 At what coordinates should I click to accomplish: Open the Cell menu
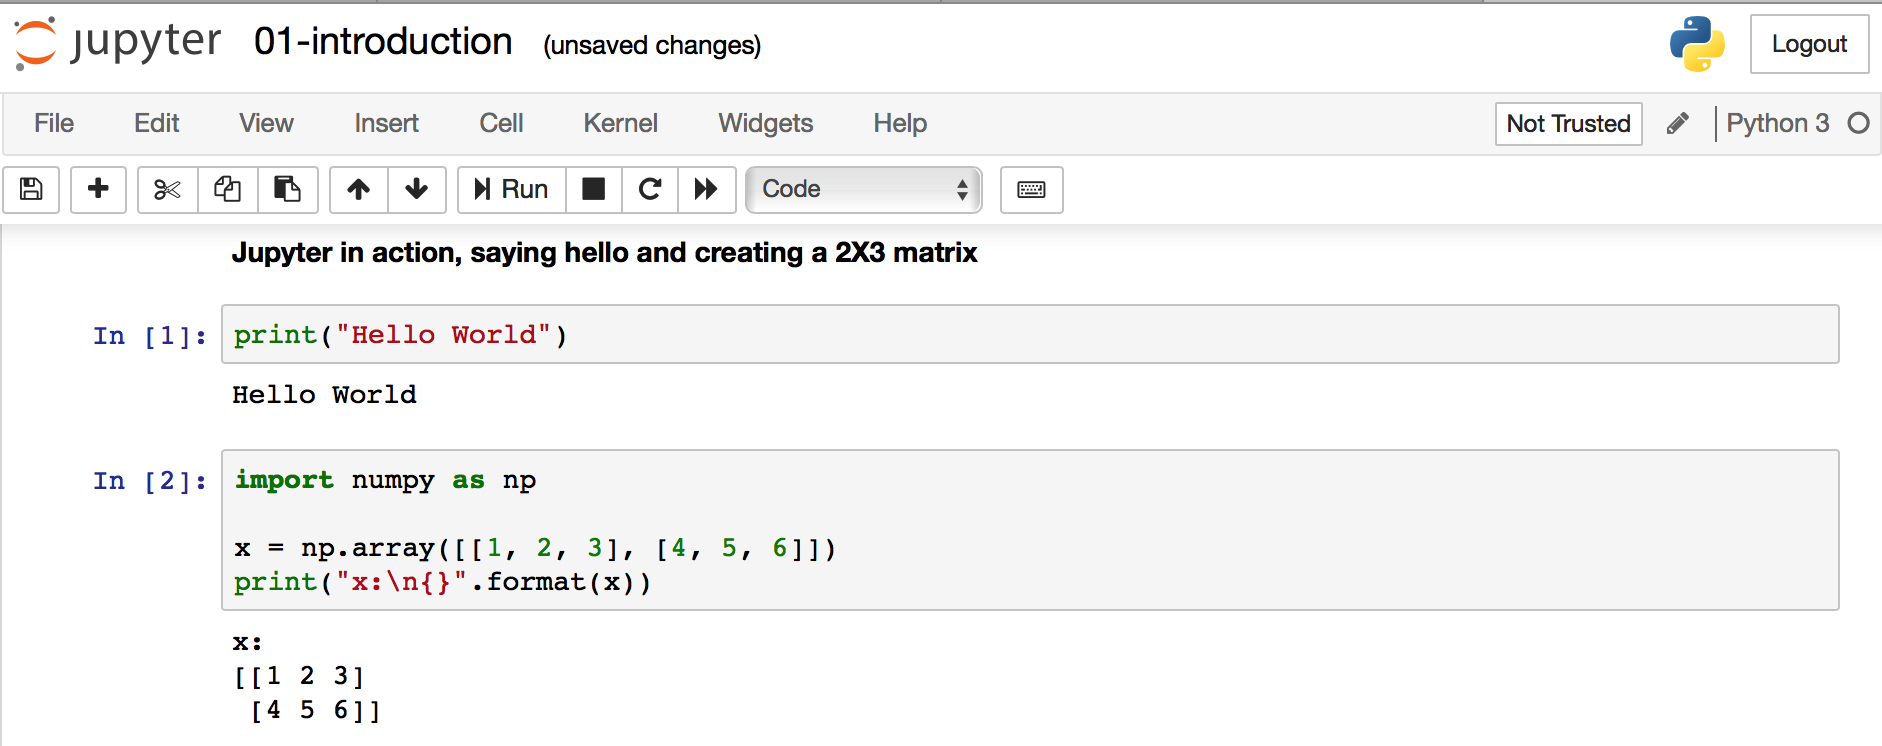pyautogui.click(x=501, y=123)
